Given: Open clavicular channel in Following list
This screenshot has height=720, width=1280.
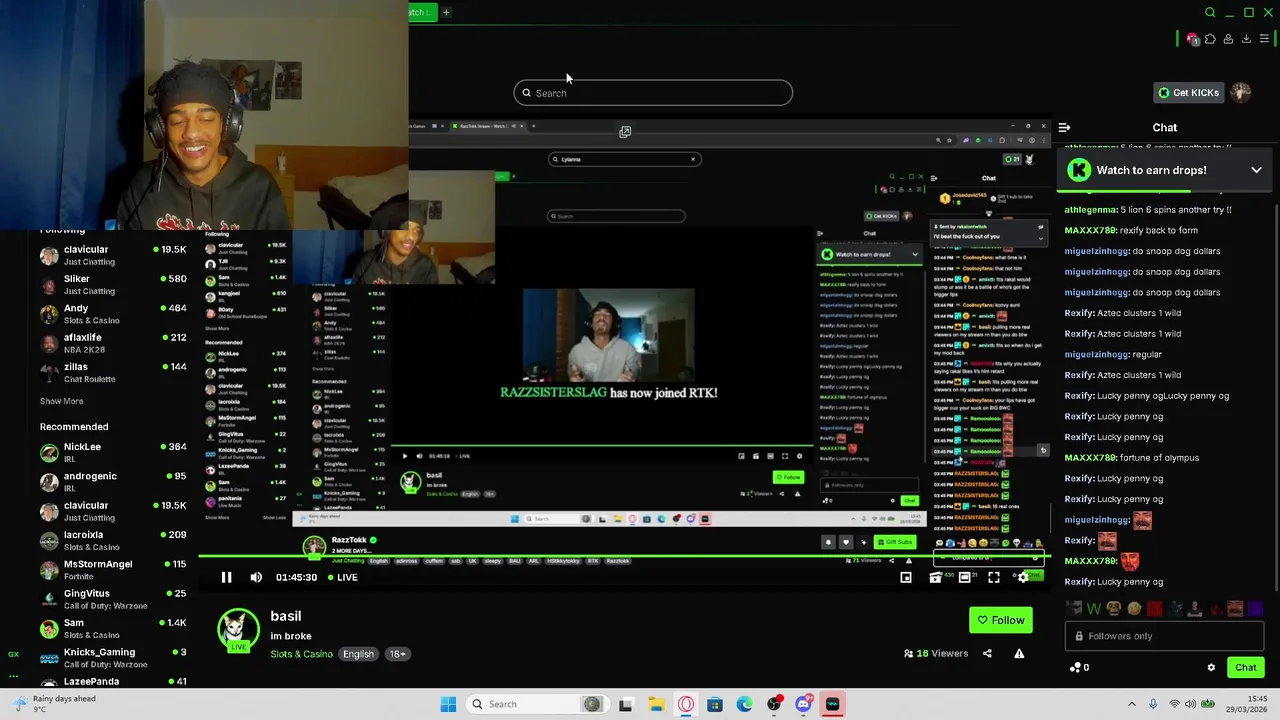Looking at the screenshot, I should point(112,255).
